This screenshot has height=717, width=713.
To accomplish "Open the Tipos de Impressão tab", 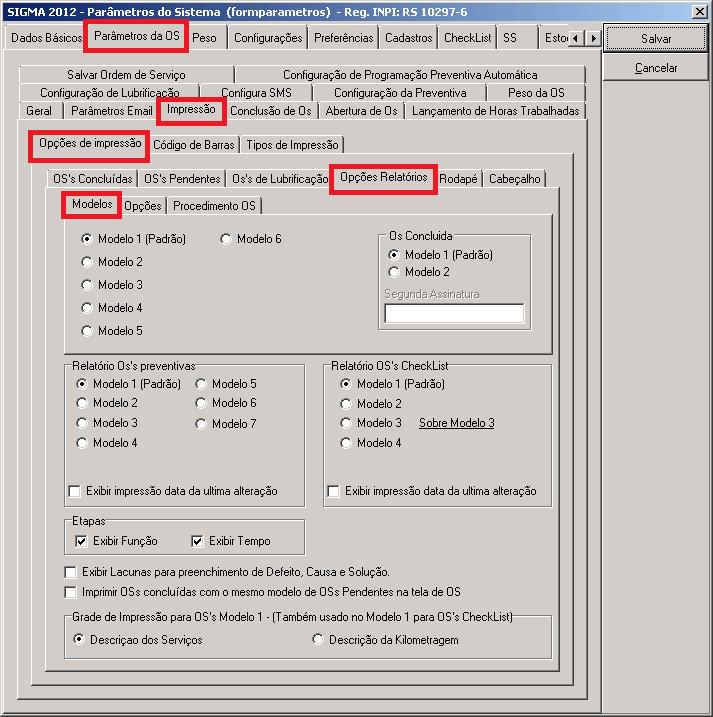I will click(292, 145).
